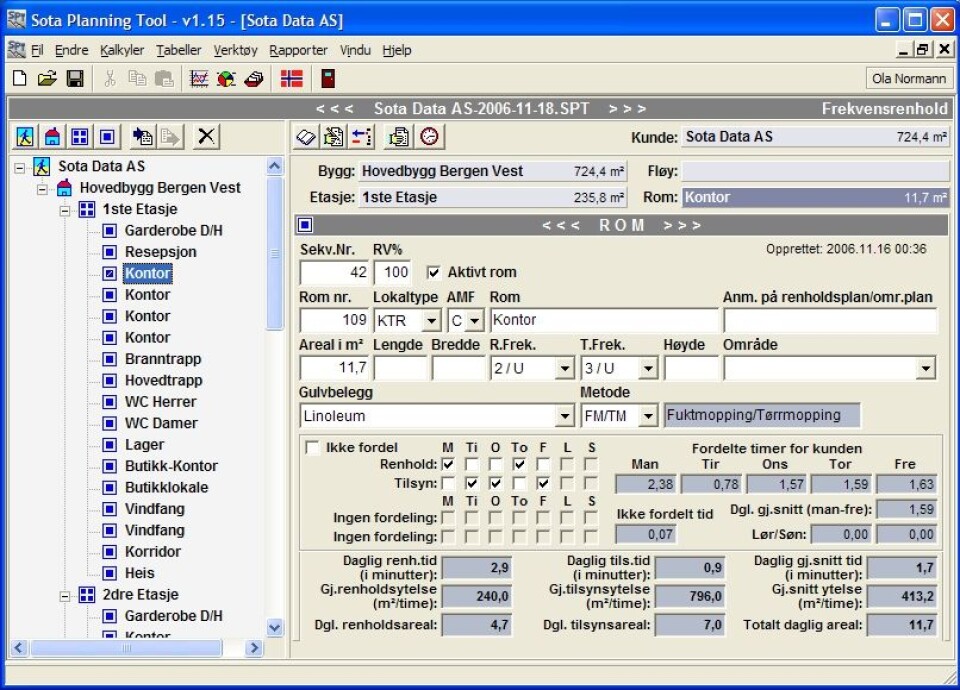Open a file via folder icon
Viewport: 960px width, 690px height.
(x=47, y=78)
